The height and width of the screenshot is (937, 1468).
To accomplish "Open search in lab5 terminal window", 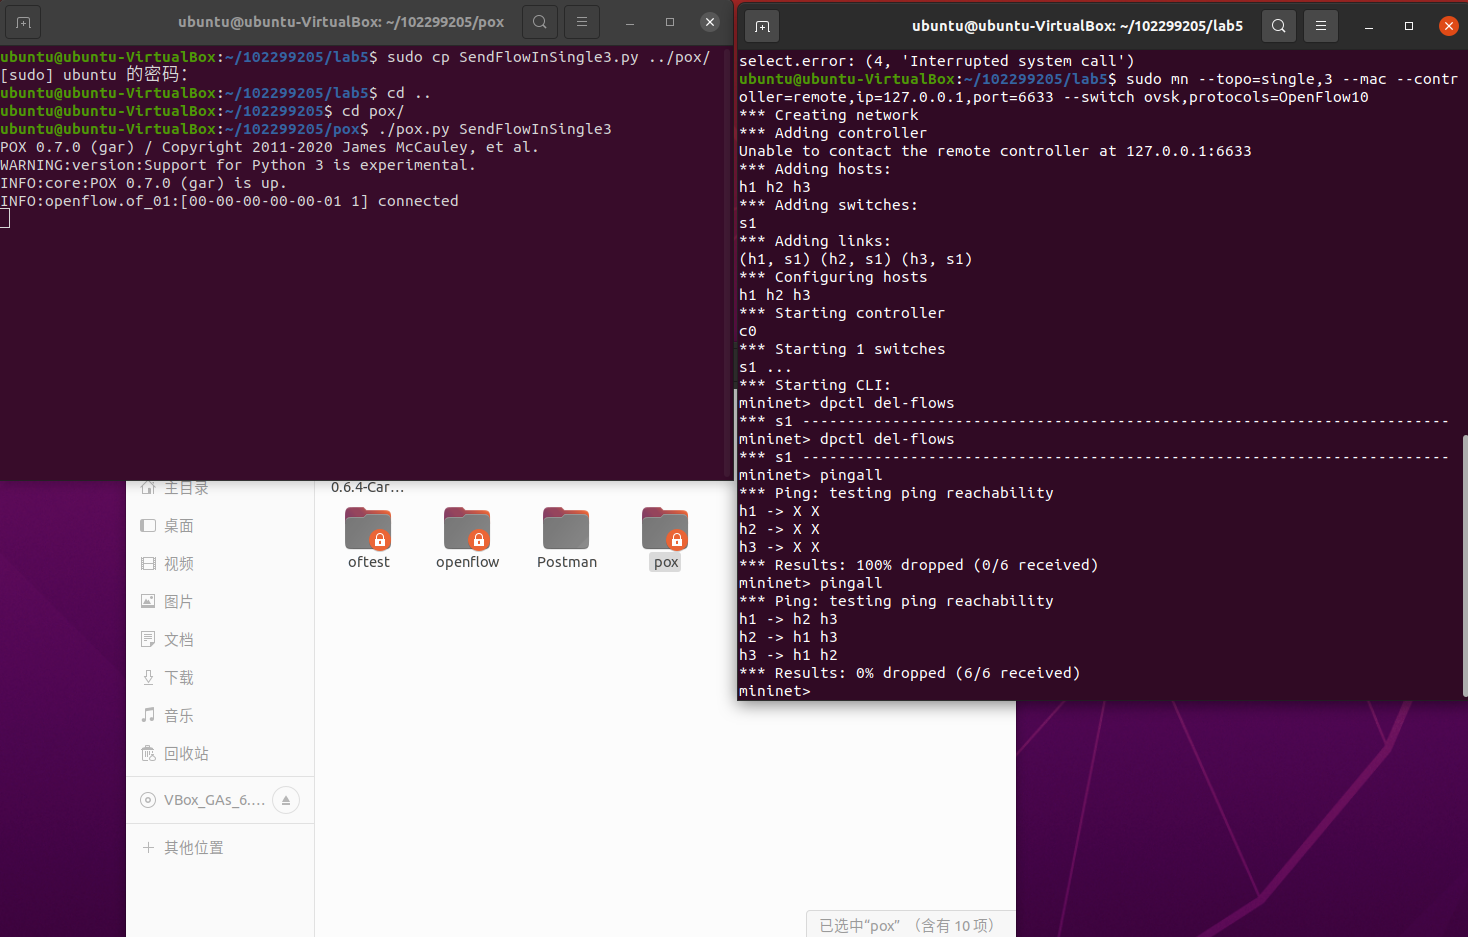I will [x=1279, y=26].
